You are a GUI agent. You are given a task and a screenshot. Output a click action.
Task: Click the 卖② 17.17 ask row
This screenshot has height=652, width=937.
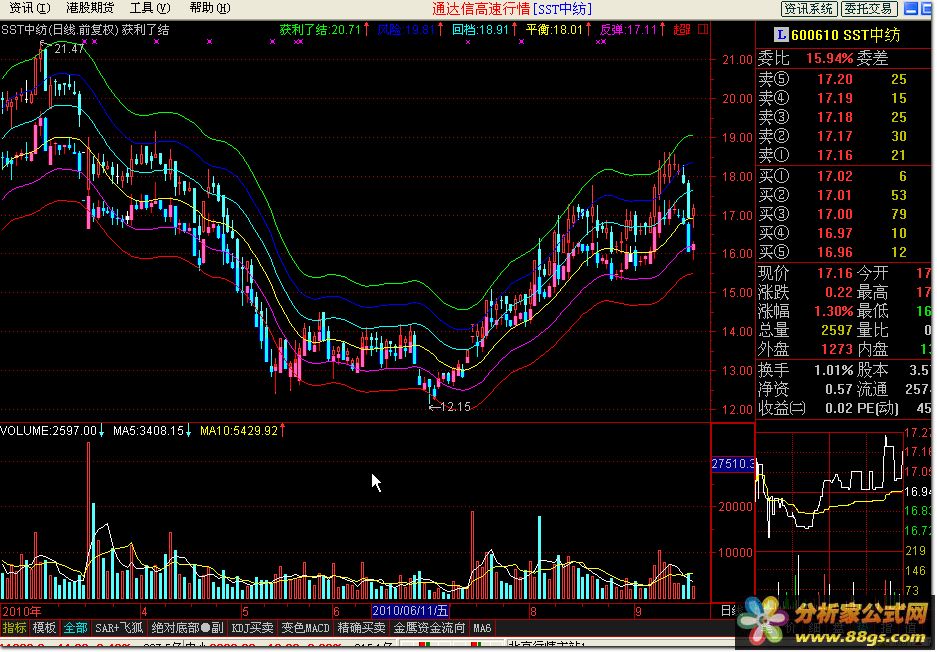[x=844, y=136]
